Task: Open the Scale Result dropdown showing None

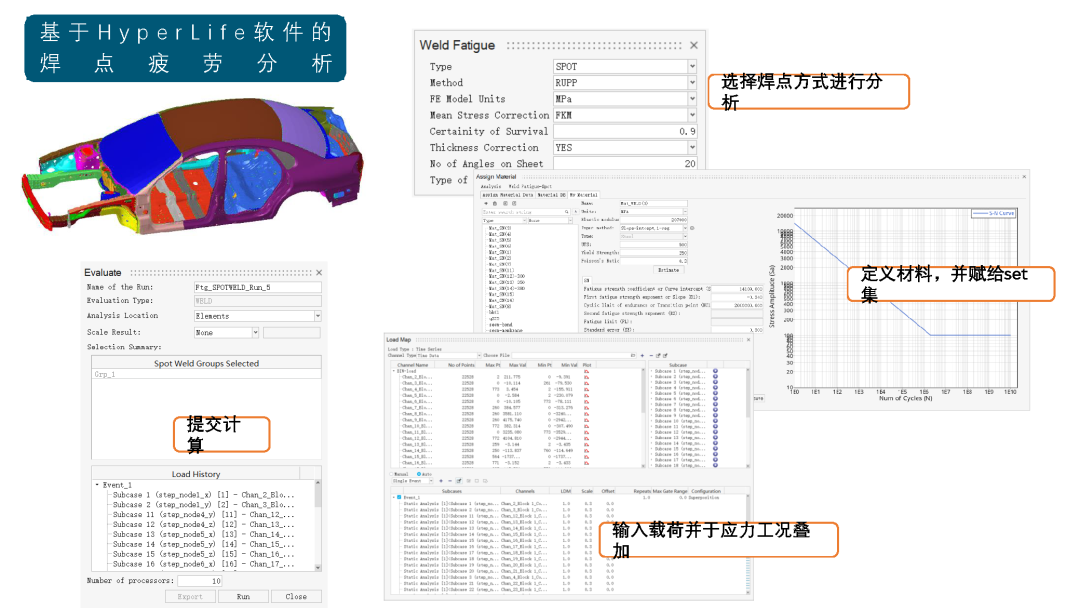Action: tap(227, 333)
